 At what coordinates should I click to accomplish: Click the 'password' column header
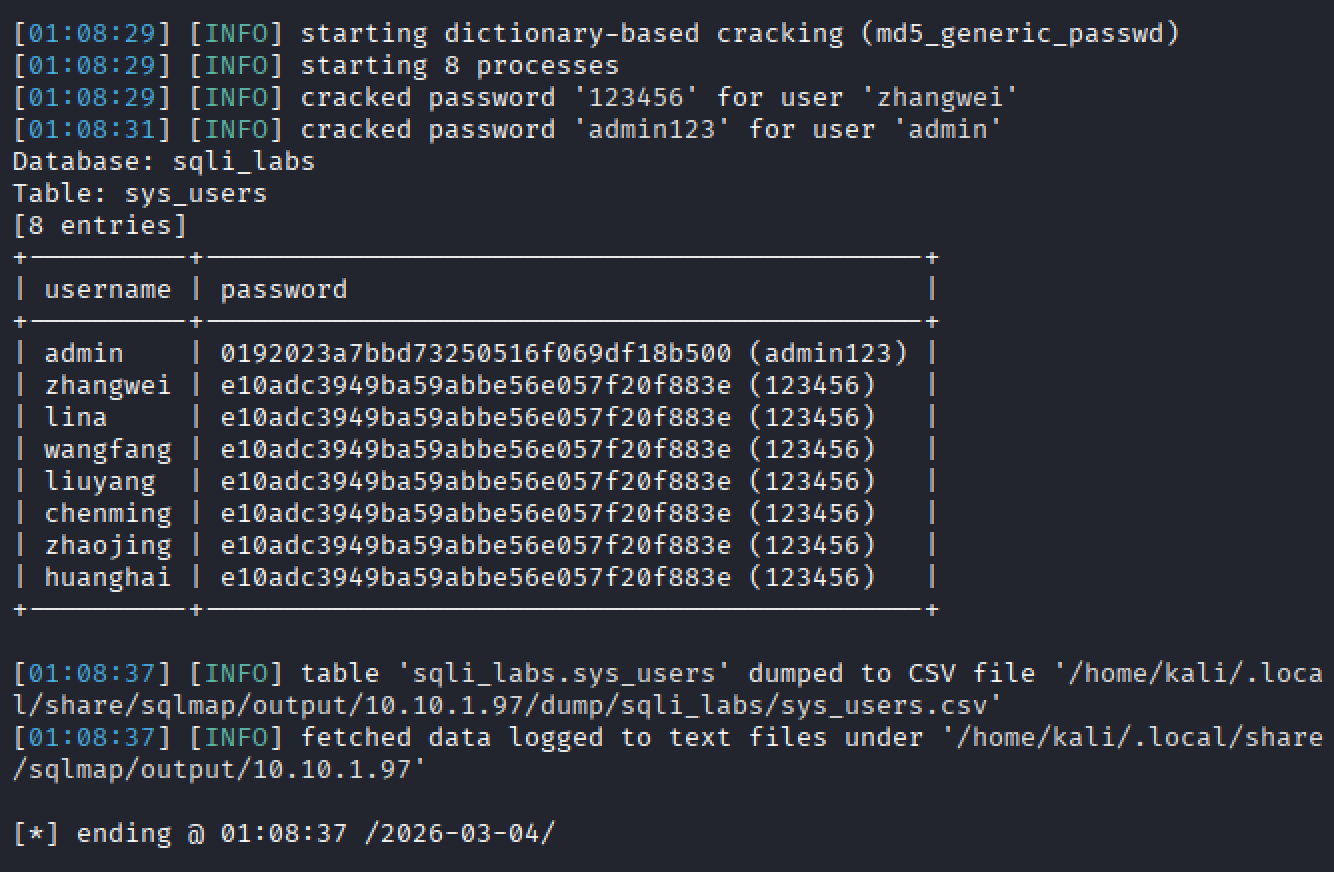point(284,289)
